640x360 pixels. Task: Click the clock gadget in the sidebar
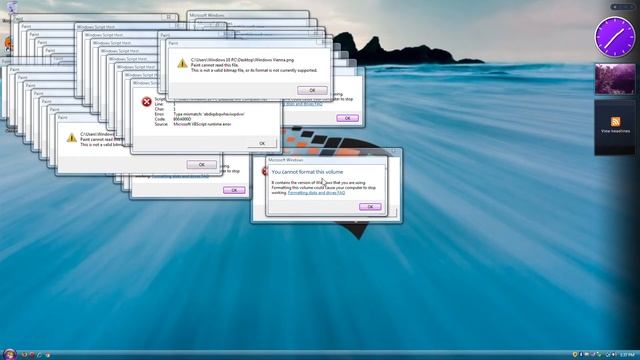click(615, 37)
